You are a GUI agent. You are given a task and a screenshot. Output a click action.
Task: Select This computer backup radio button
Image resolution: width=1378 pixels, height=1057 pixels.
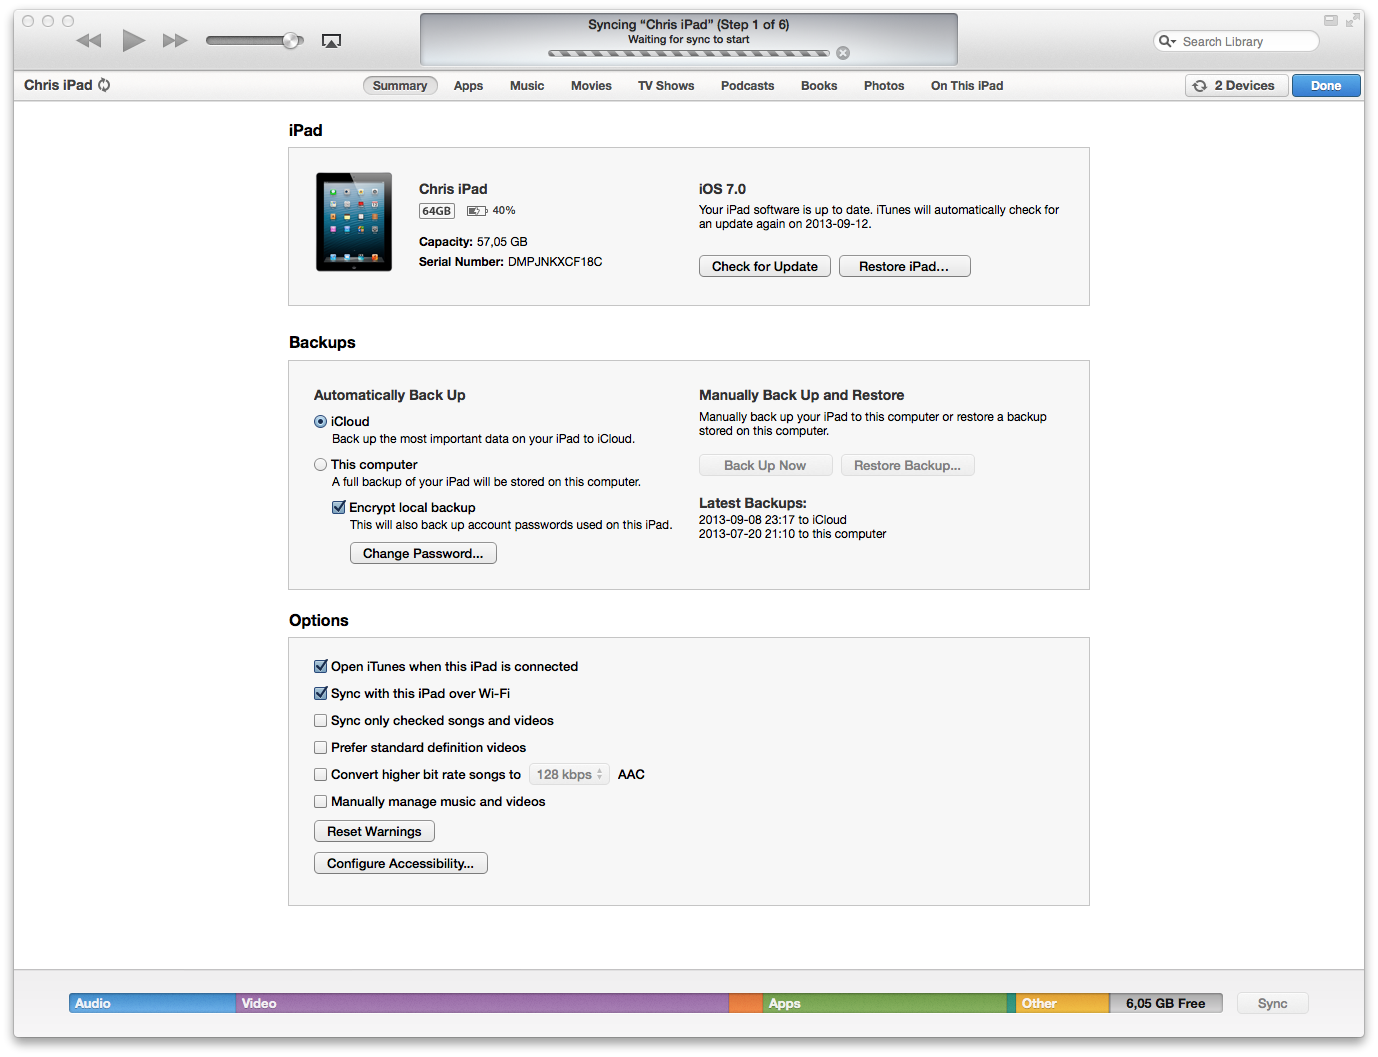[320, 465]
